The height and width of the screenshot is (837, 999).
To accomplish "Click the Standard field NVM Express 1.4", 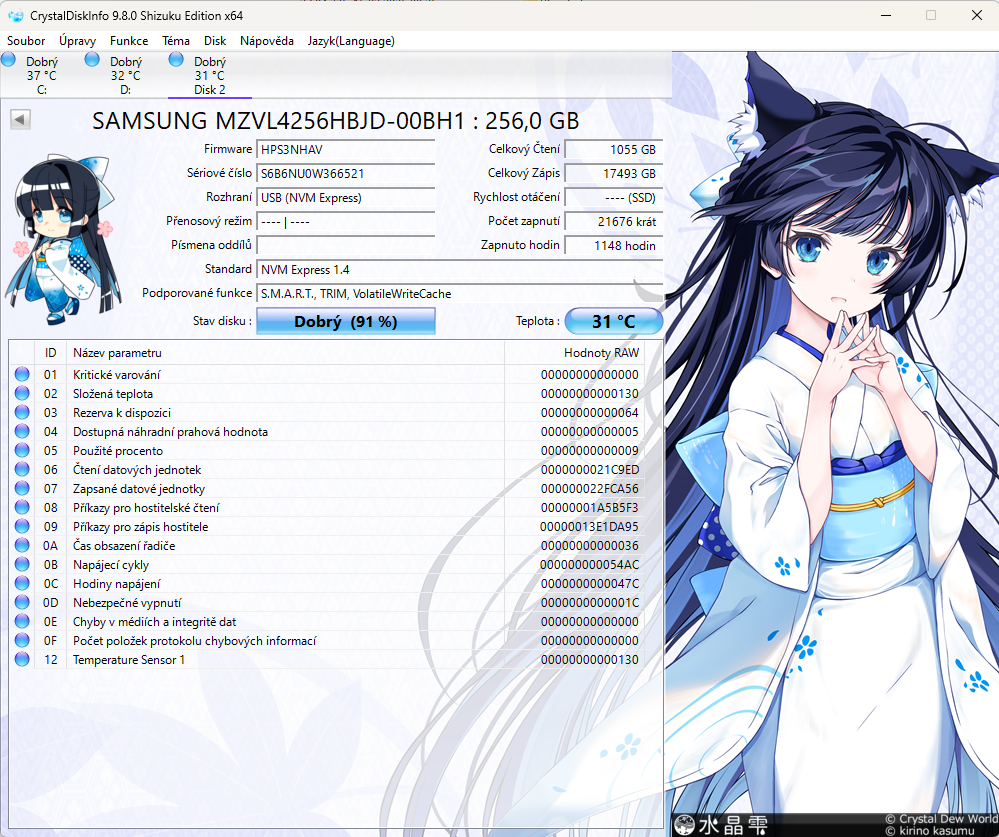I will [459, 269].
